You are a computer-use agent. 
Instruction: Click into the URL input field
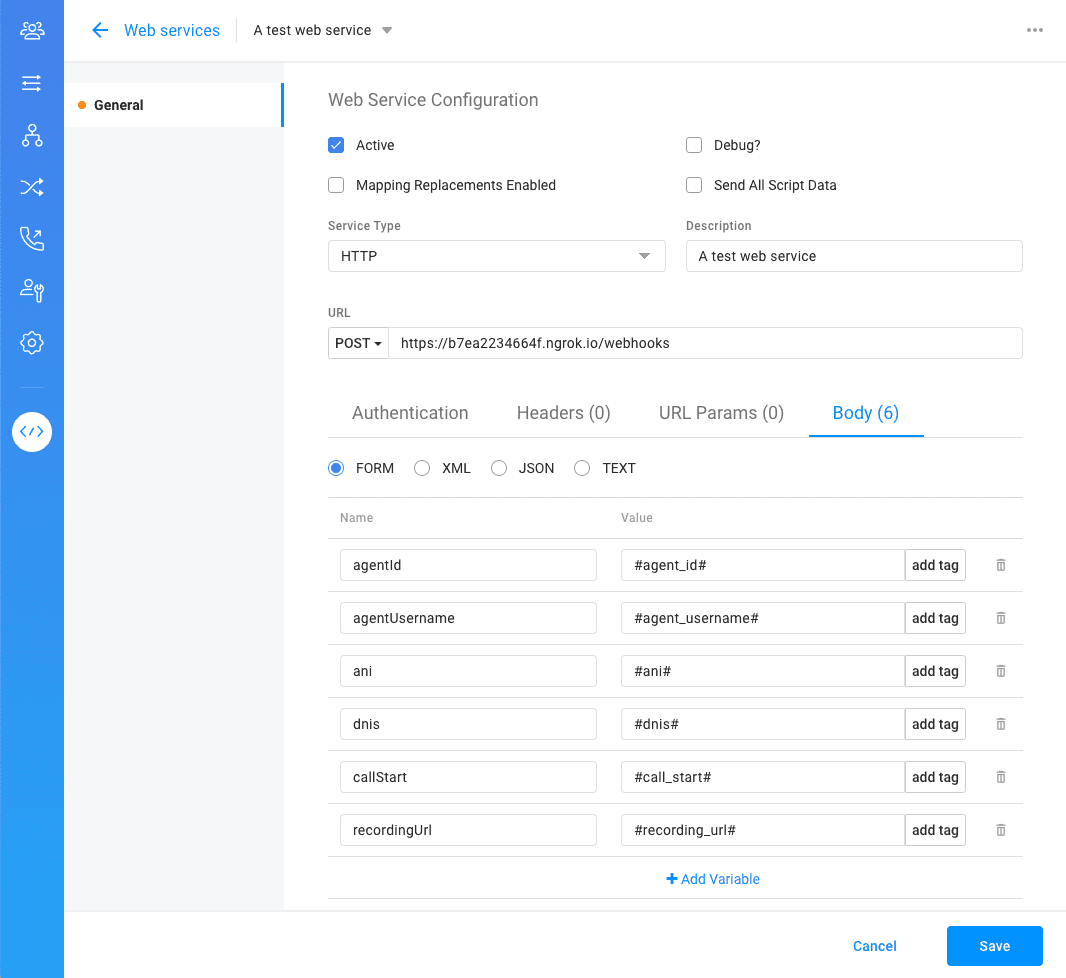point(705,343)
